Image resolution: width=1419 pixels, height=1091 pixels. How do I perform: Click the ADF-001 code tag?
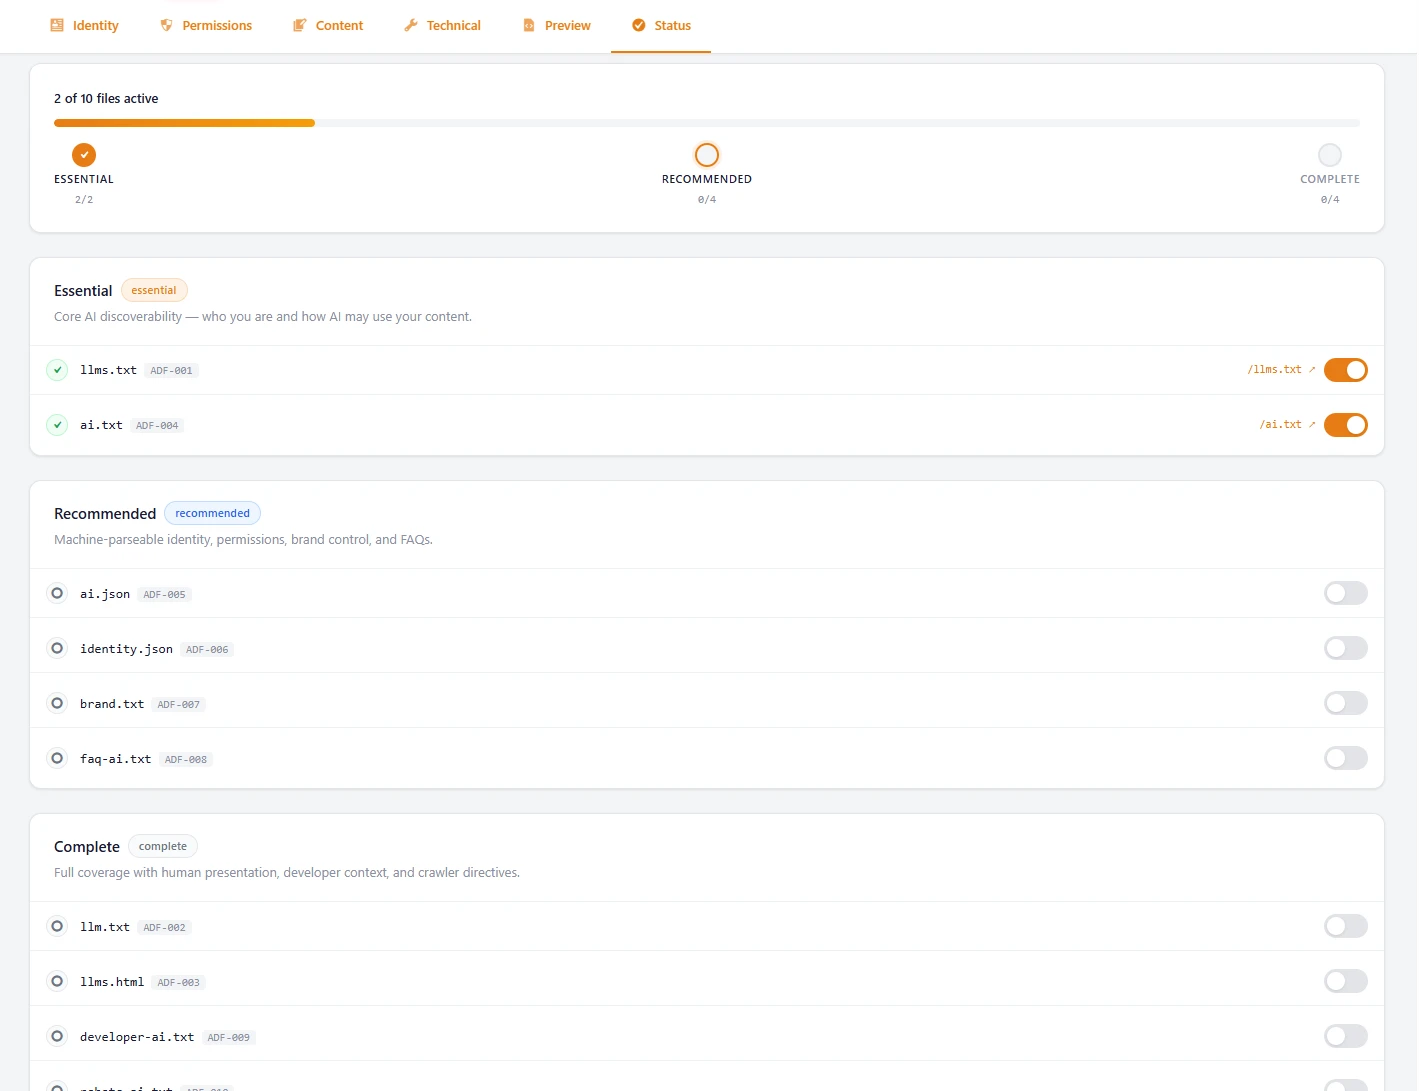[171, 370]
